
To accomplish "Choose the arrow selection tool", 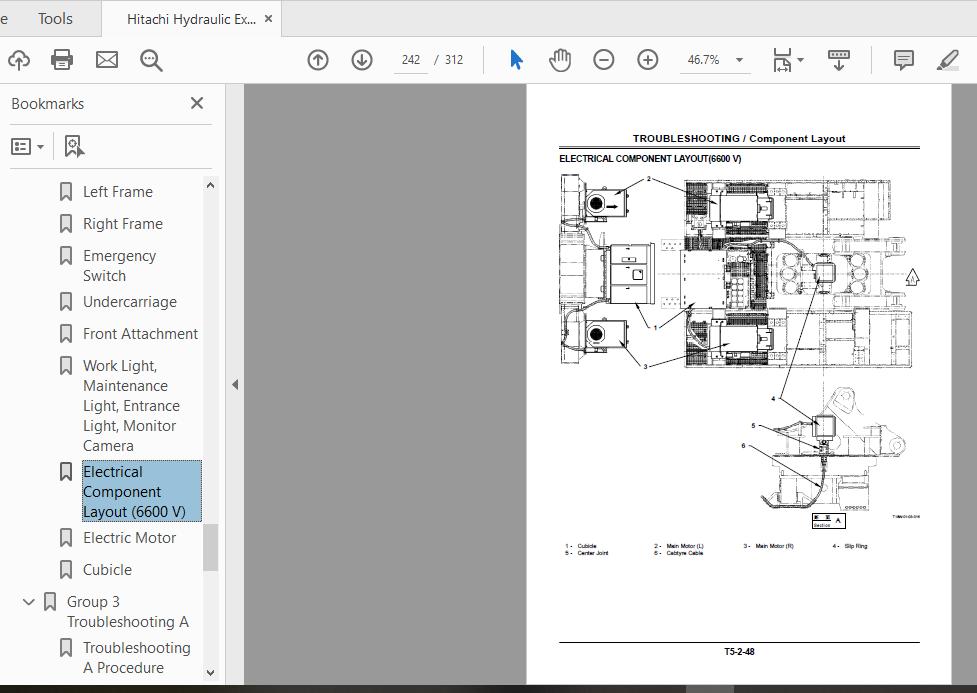I will (516, 60).
